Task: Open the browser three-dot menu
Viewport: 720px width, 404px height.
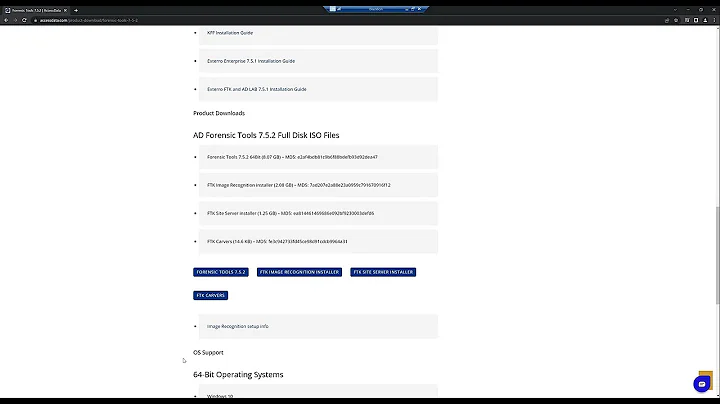Action: tap(714, 20)
